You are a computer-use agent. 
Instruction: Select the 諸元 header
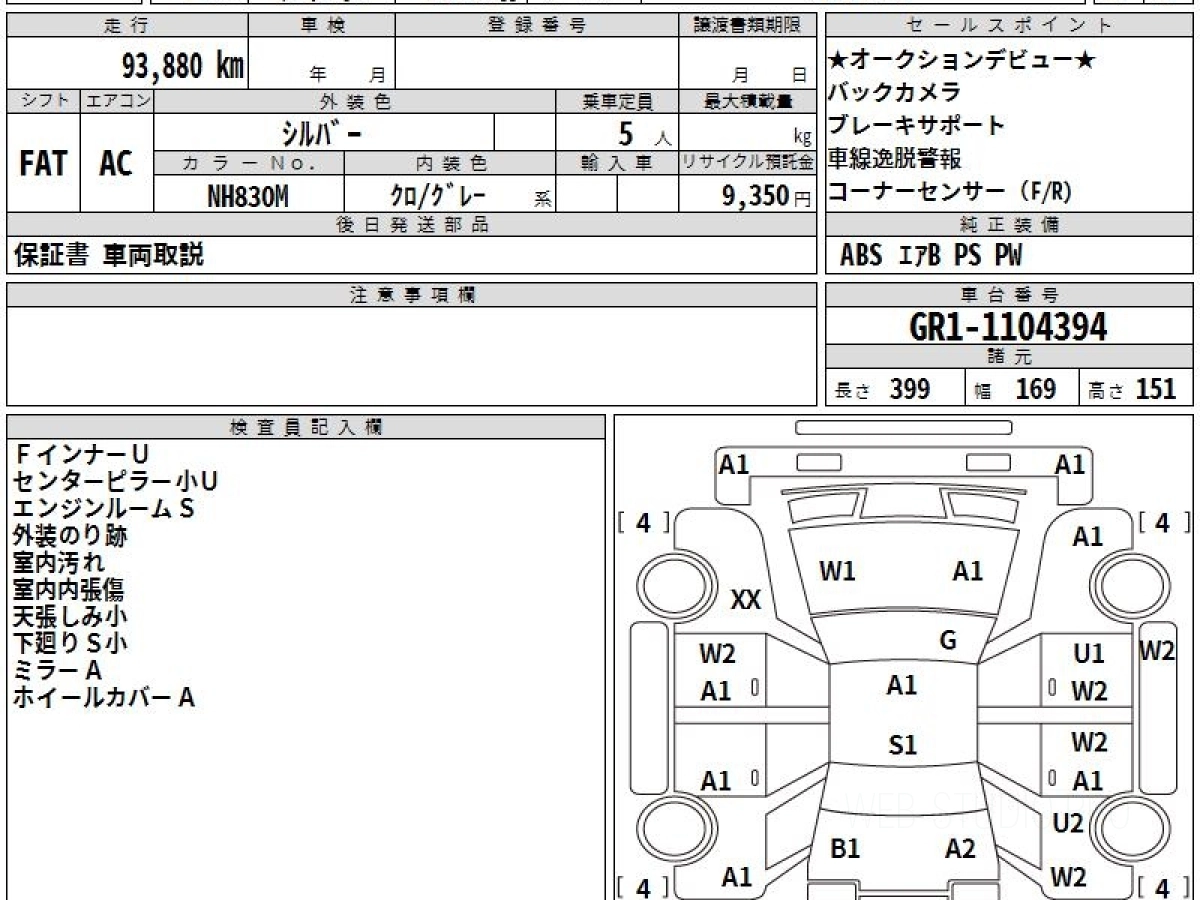(1010, 358)
